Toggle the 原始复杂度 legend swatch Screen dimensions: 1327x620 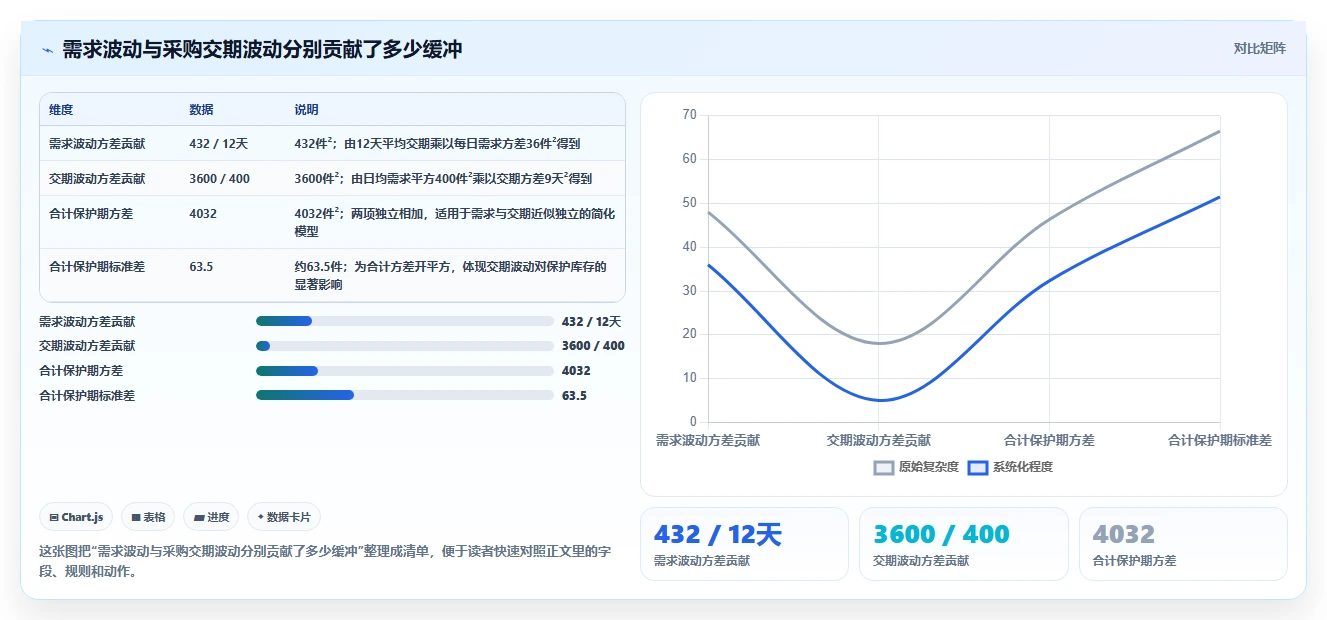pyautogui.click(x=884, y=467)
